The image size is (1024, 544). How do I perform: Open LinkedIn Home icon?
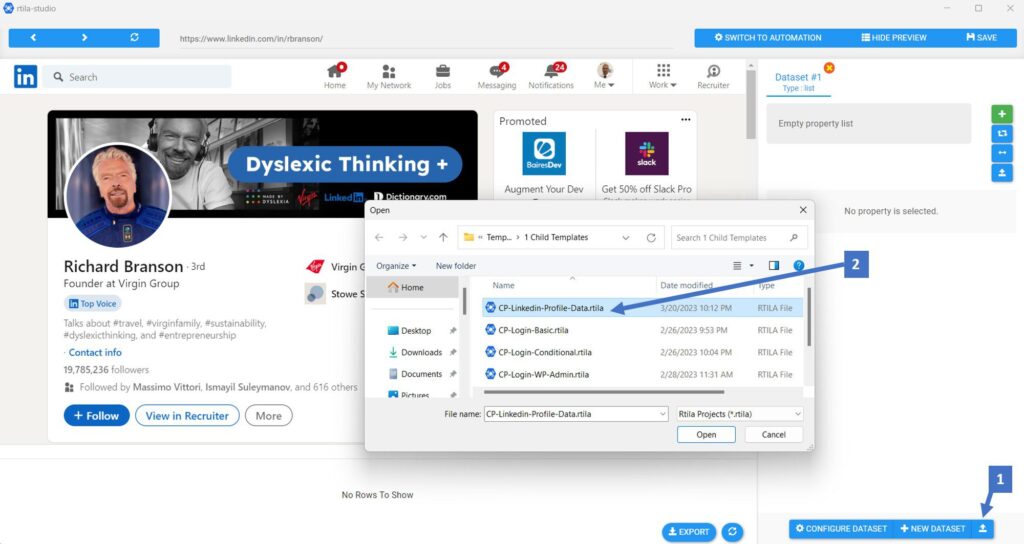coord(335,76)
